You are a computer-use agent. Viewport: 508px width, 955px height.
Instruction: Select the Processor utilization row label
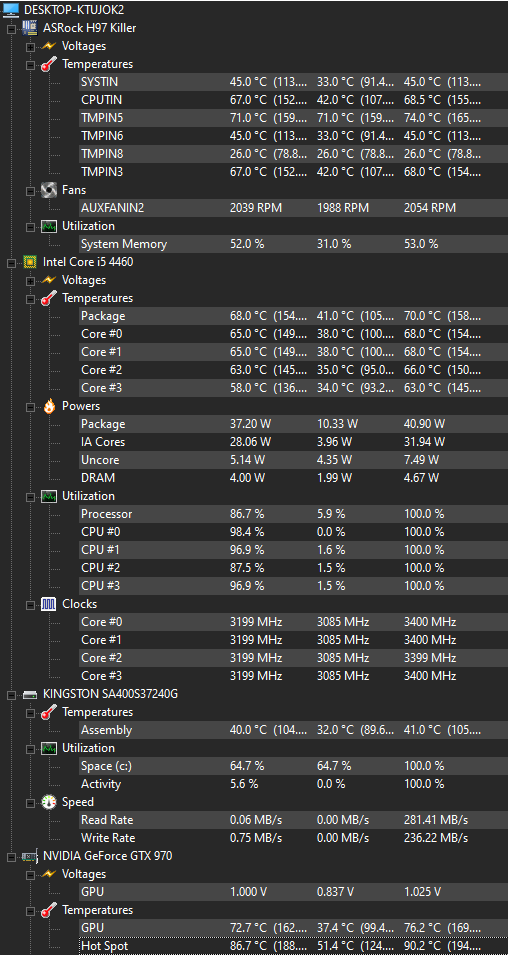[107, 514]
